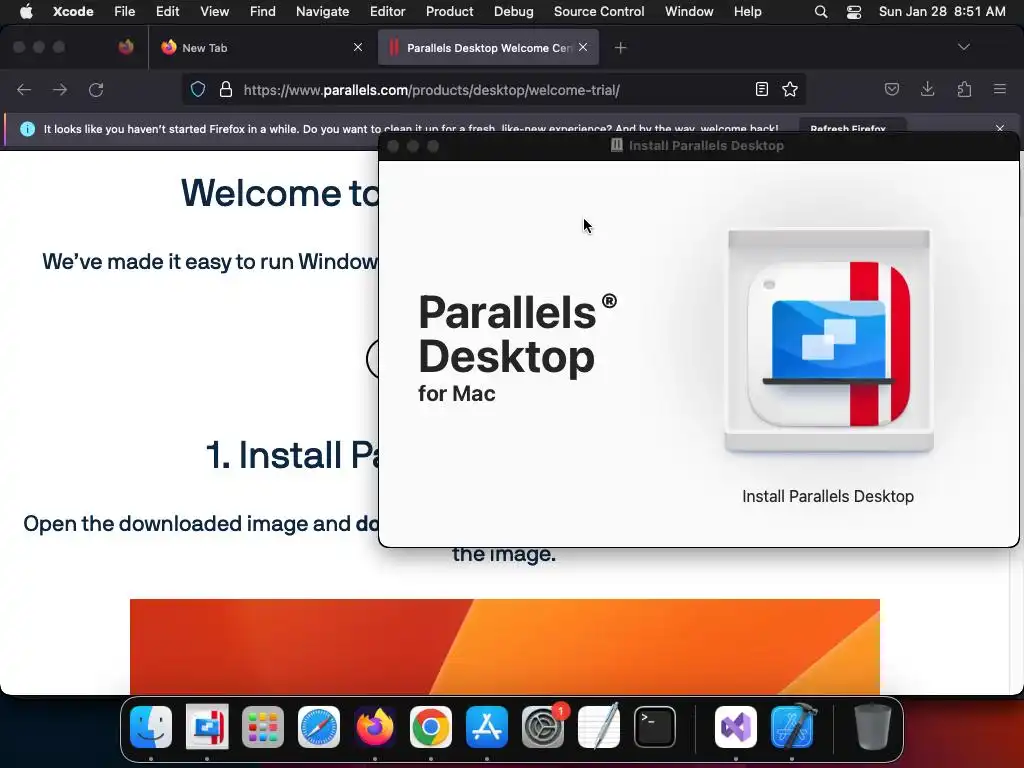
Task: Open the Edit menu
Action: (x=167, y=11)
